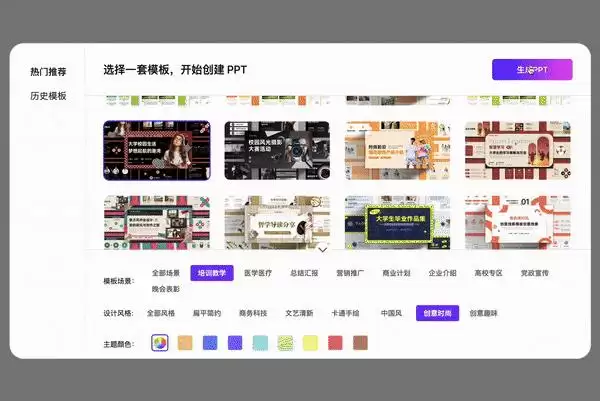Choose the 全部场景 scene filter
Screen dimensions: 600x401
click(166, 273)
